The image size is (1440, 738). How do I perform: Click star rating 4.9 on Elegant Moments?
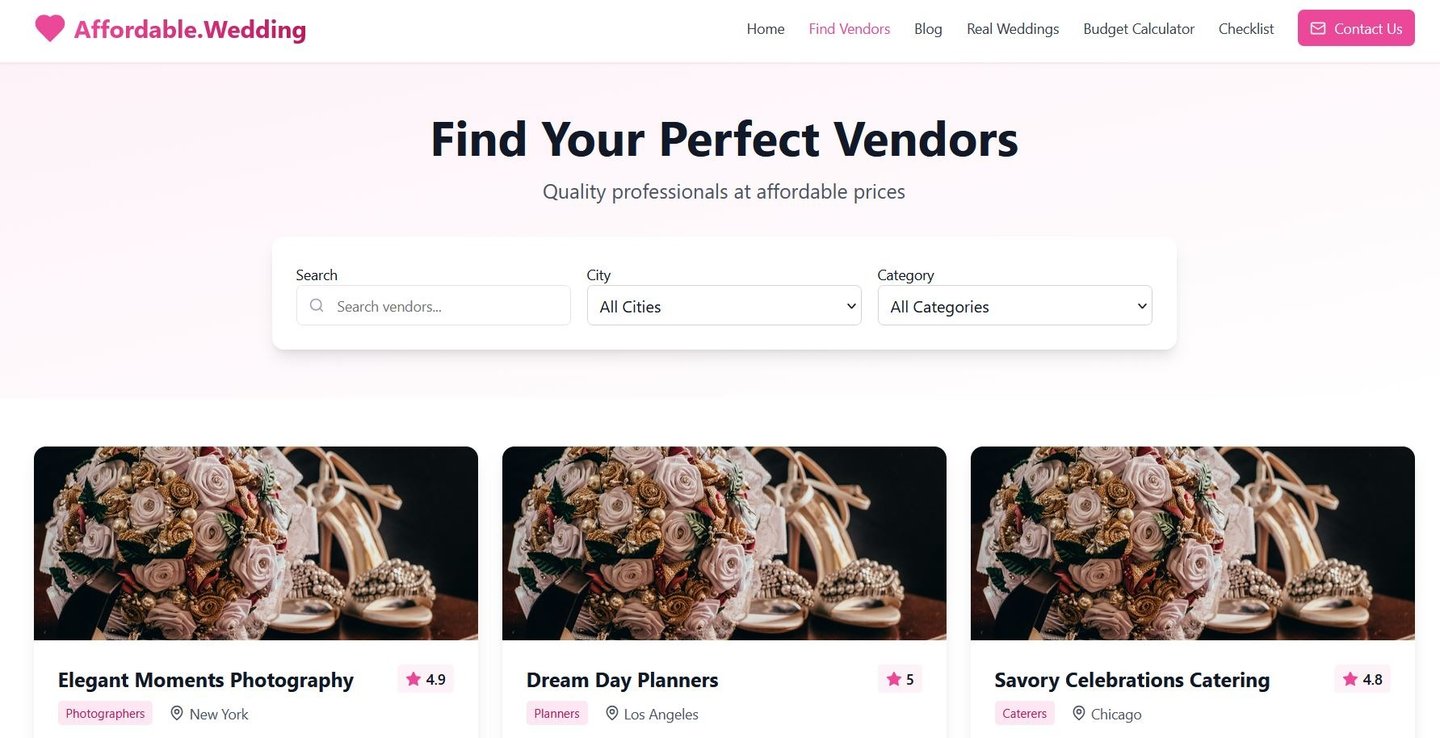point(425,679)
